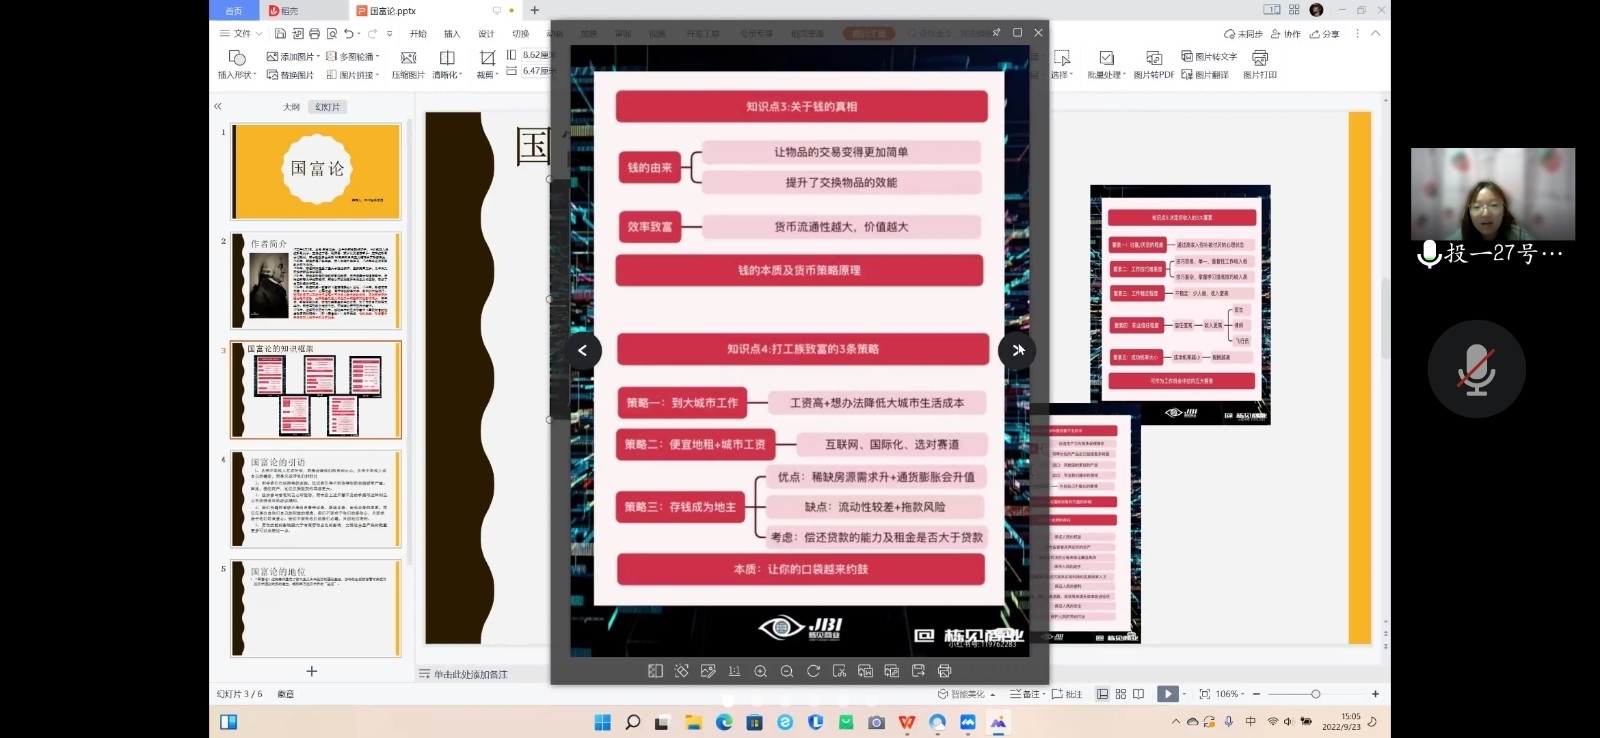Image resolution: width=1600 pixels, height=738 pixels.
Task: Click the 1:1 actual size icon
Action: click(x=734, y=671)
